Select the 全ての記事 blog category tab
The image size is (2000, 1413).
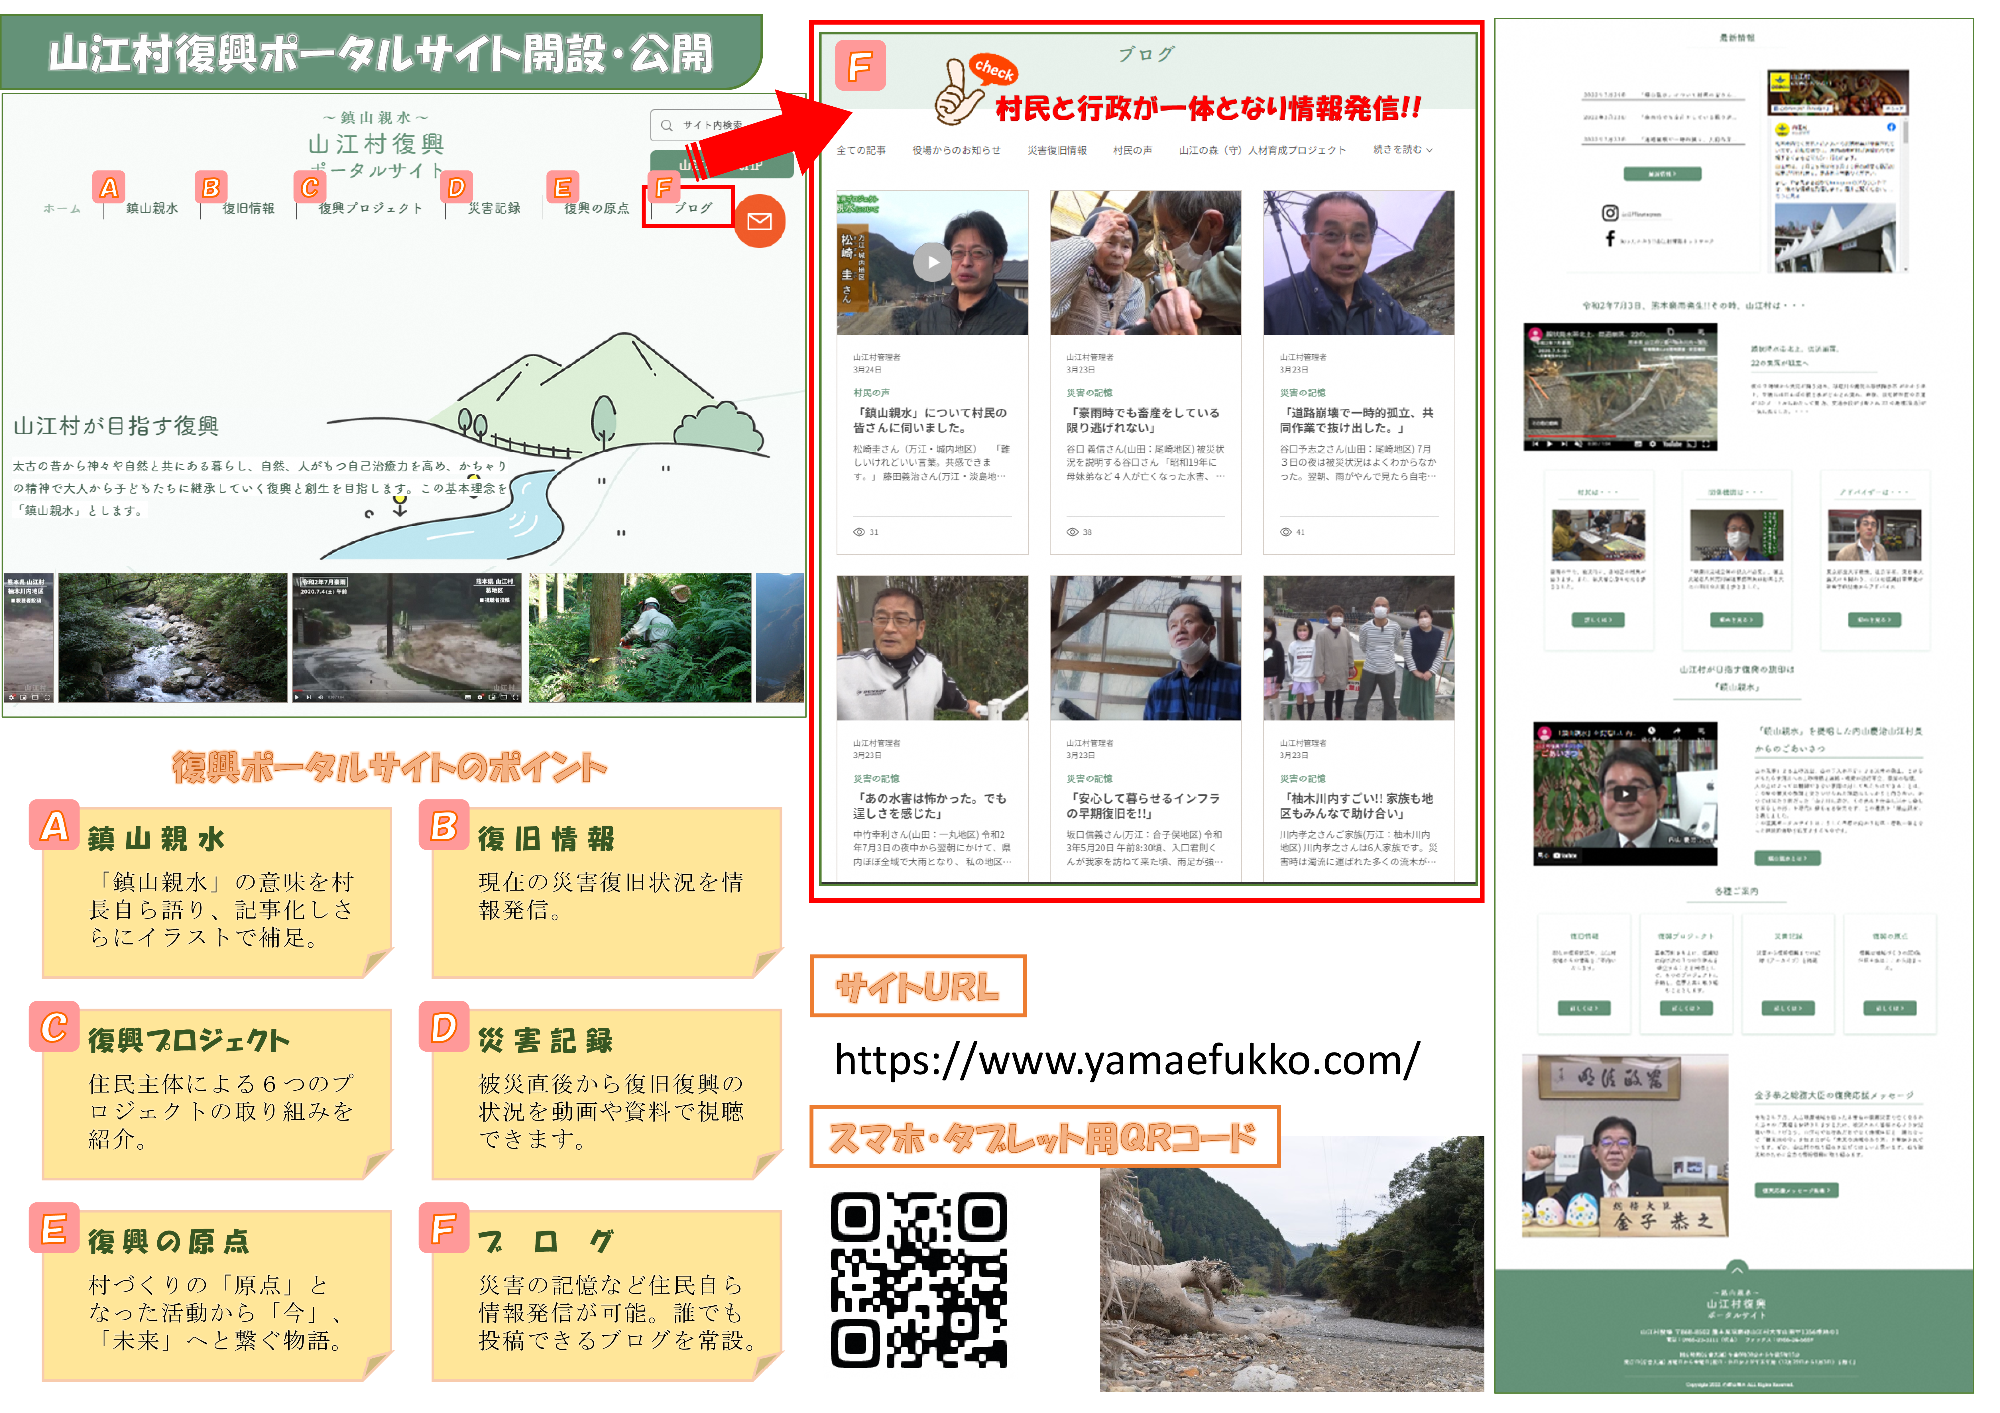tap(861, 150)
